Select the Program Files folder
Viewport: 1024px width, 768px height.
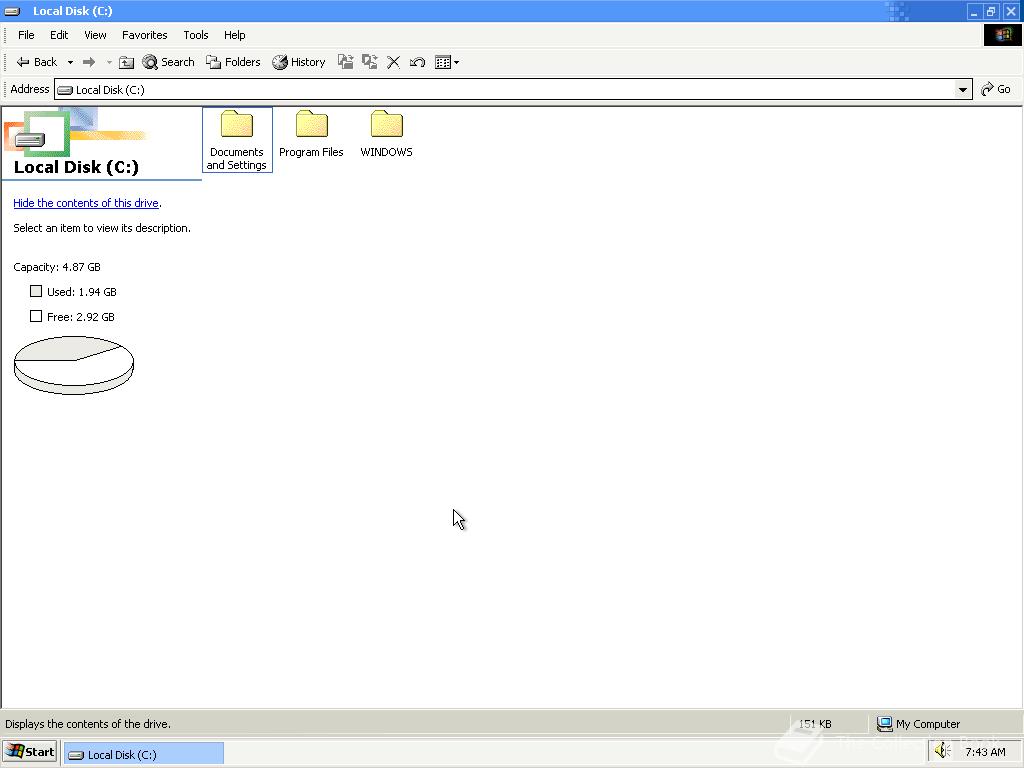311,134
